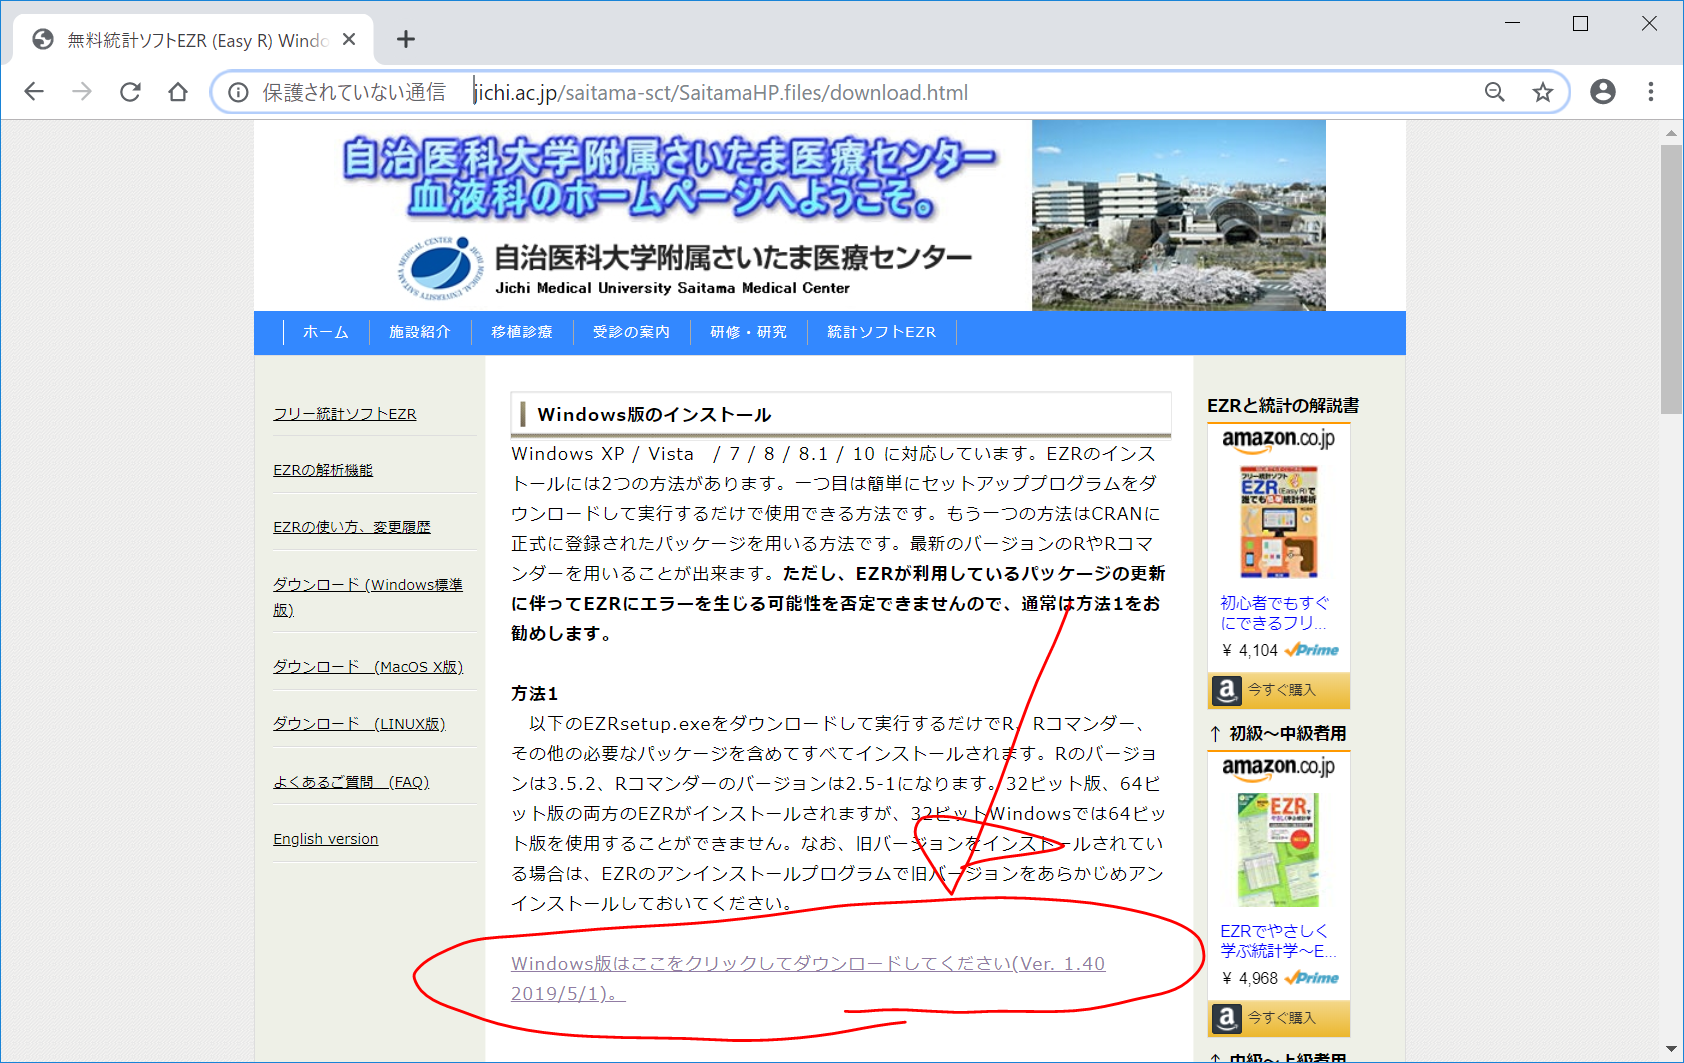
Task: Reload the page with the refresh icon
Action: click(x=130, y=92)
